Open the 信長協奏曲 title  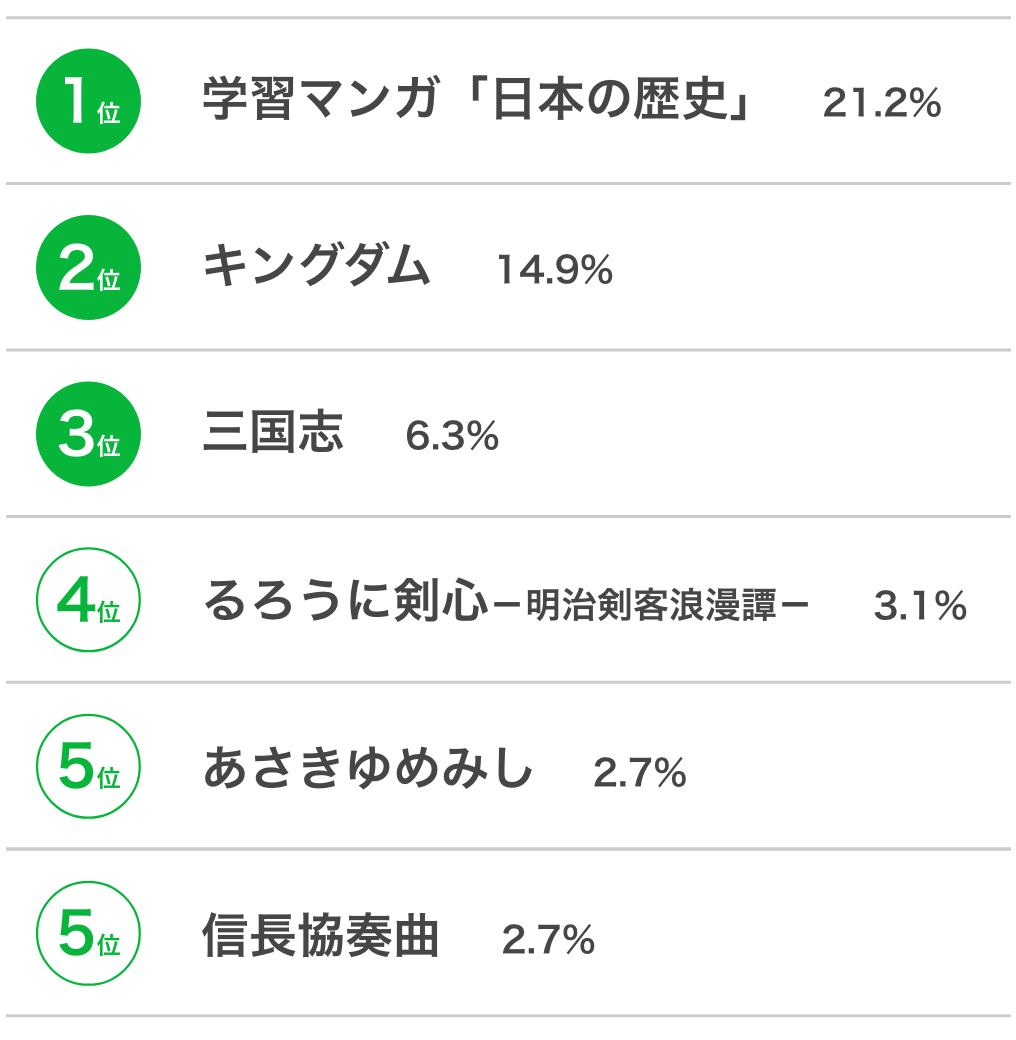(x=320, y=934)
